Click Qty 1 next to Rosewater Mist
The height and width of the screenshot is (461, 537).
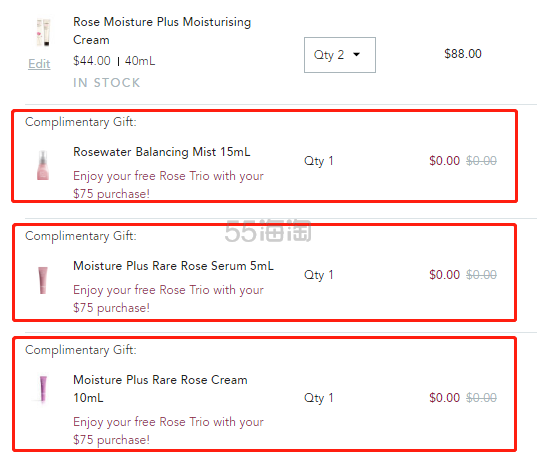pyautogui.click(x=319, y=161)
